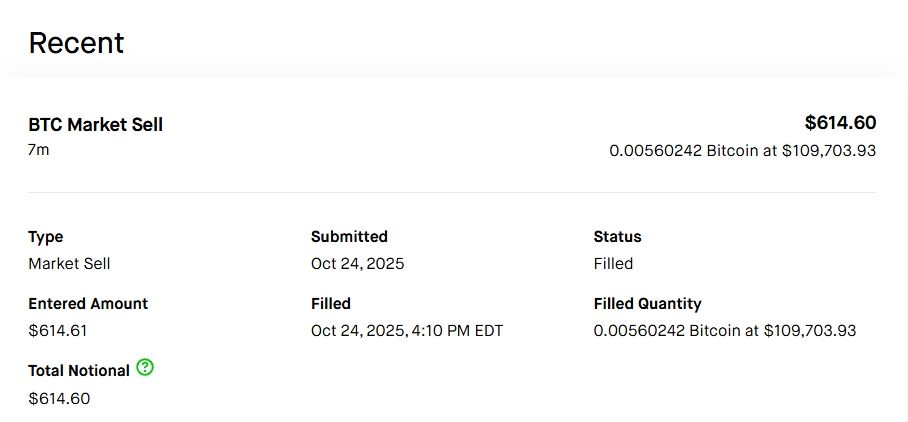The width and height of the screenshot is (908, 422).
Task: Collapse the BTC Market Sell order row
Action: [96, 125]
